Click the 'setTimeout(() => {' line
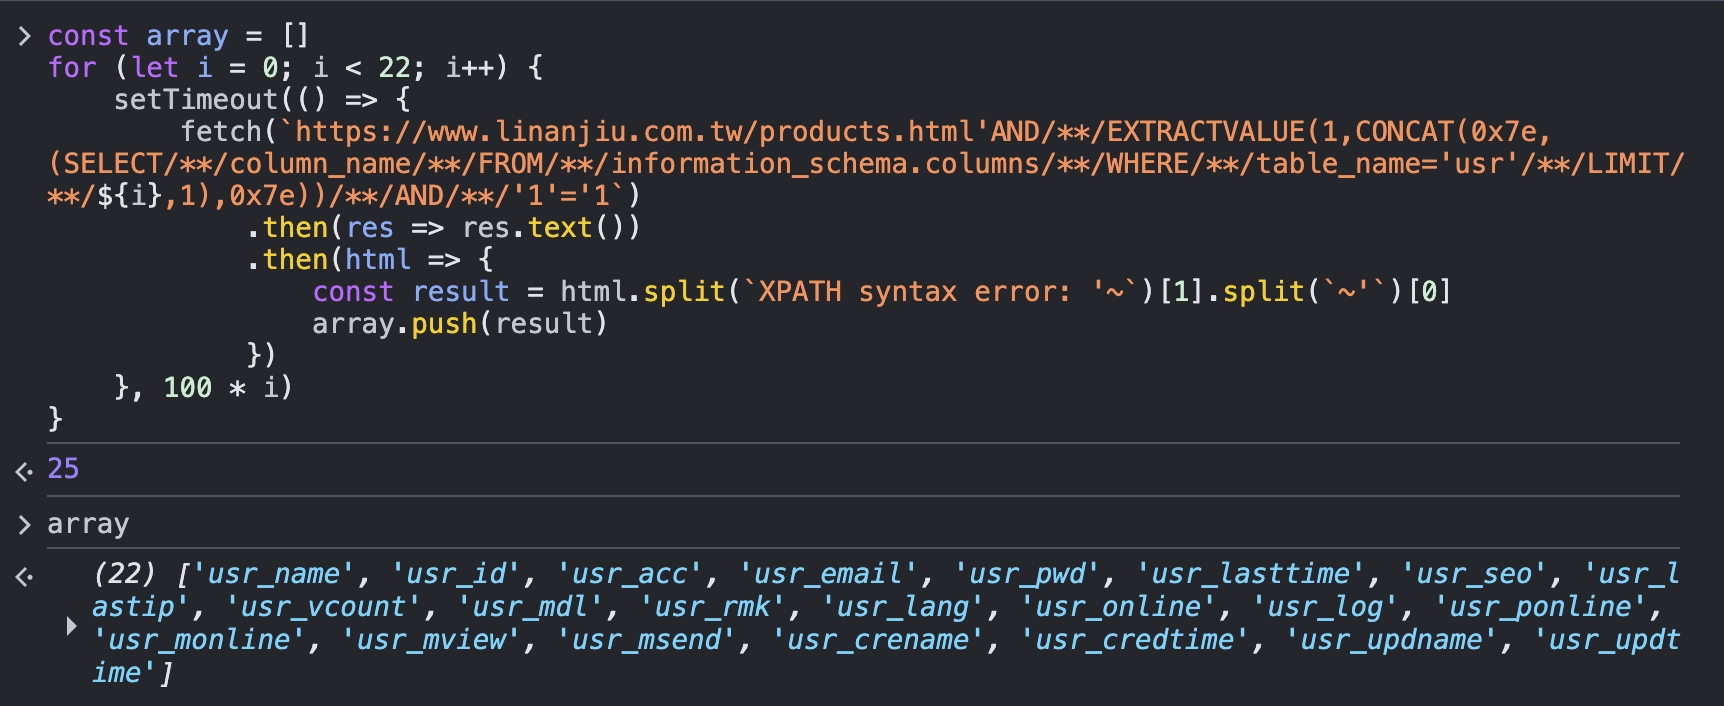1724x706 pixels. pyautogui.click(x=262, y=100)
